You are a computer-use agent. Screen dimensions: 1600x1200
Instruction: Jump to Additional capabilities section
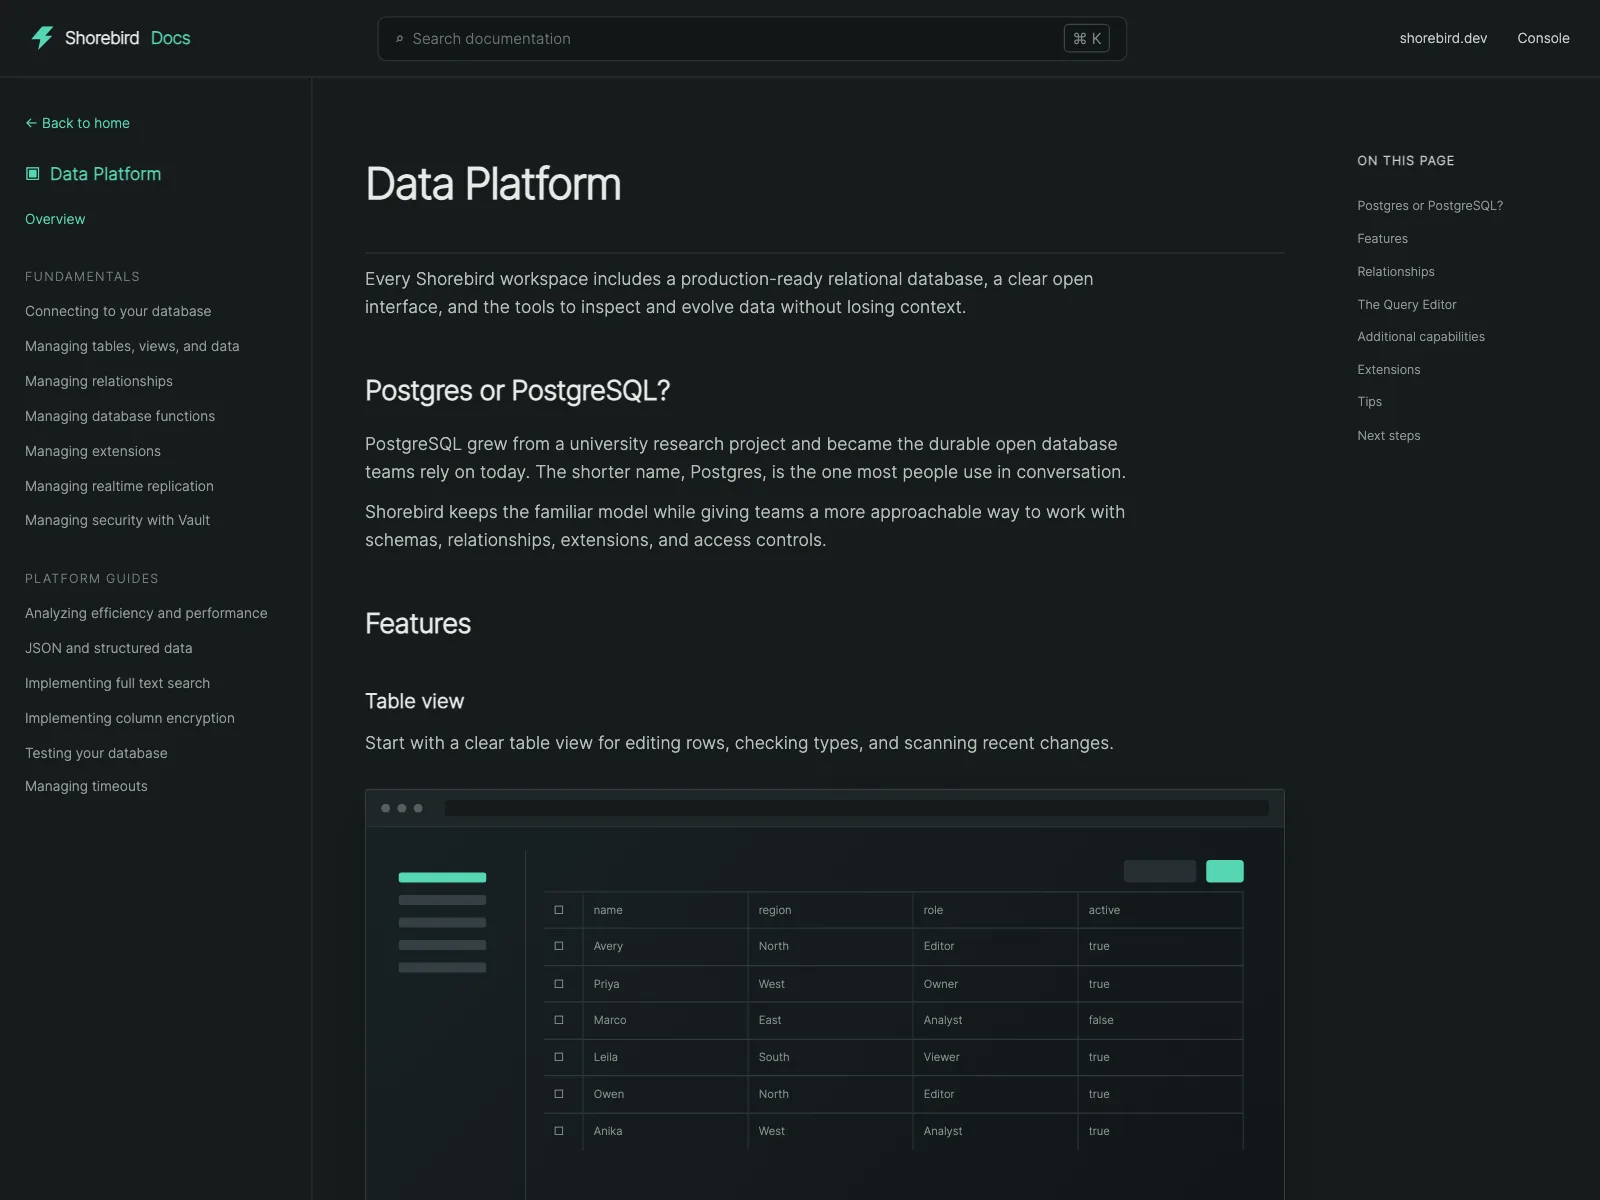click(1420, 337)
